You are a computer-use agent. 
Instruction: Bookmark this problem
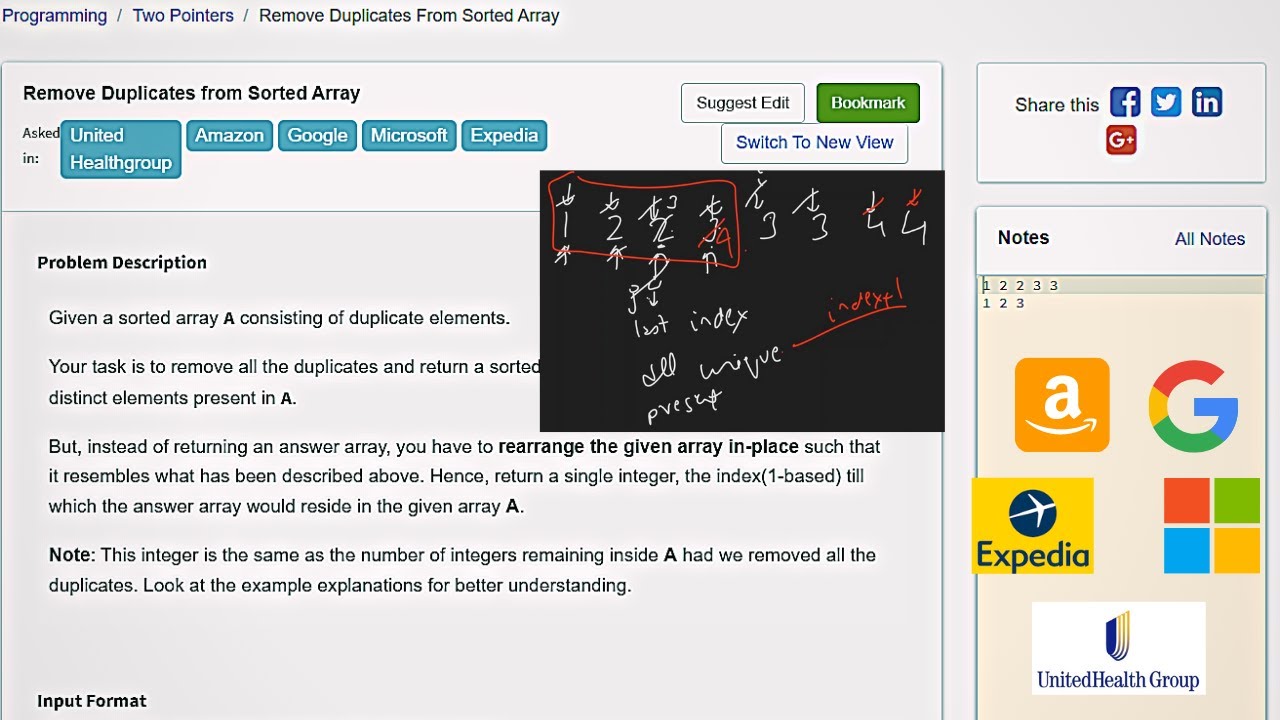pos(868,103)
